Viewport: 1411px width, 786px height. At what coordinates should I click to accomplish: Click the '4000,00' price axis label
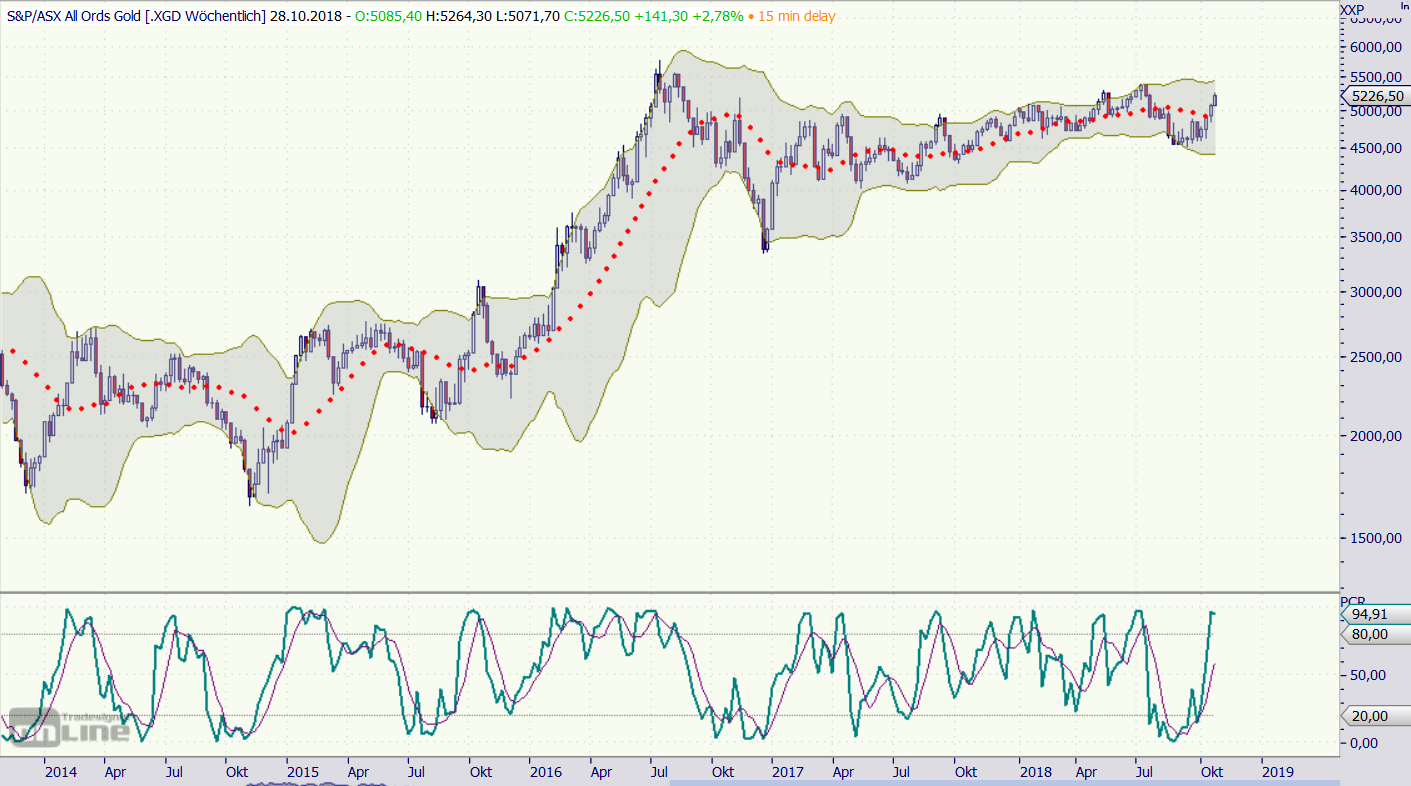tap(1374, 190)
